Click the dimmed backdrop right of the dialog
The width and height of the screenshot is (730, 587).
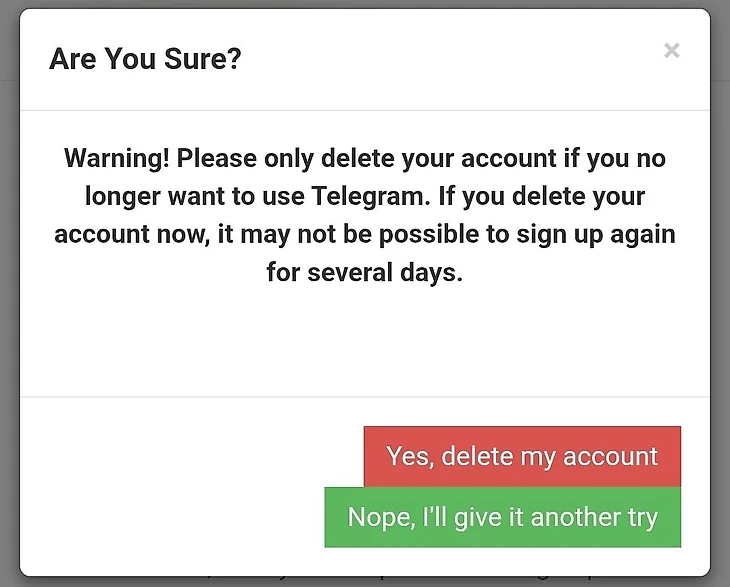pos(720,300)
